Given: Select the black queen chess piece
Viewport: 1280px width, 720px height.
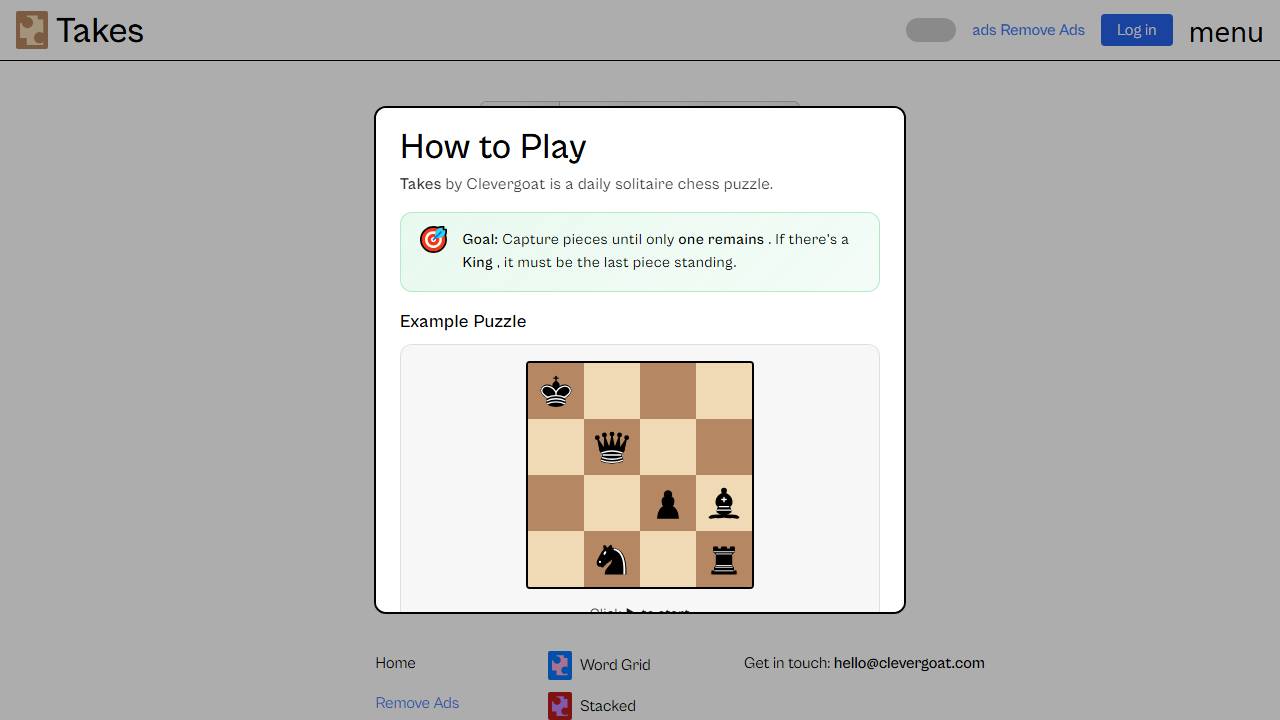Looking at the screenshot, I should coord(612,447).
